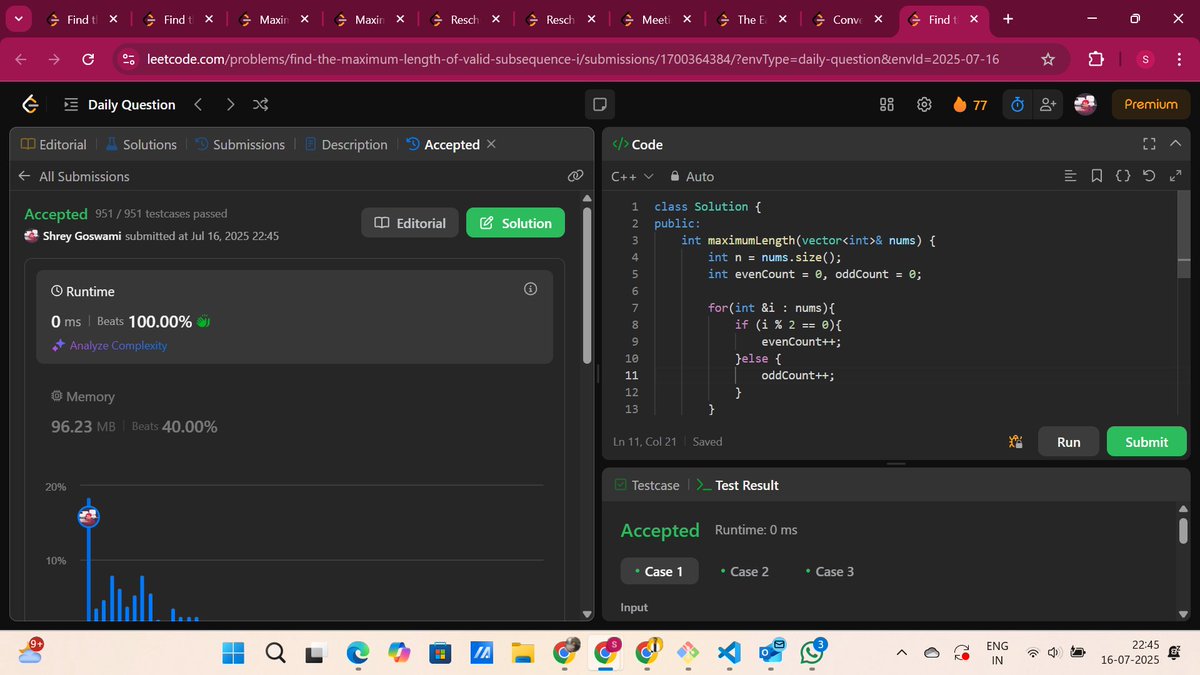
Task: Invite a collaborator icon
Action: click(1048, 104)
